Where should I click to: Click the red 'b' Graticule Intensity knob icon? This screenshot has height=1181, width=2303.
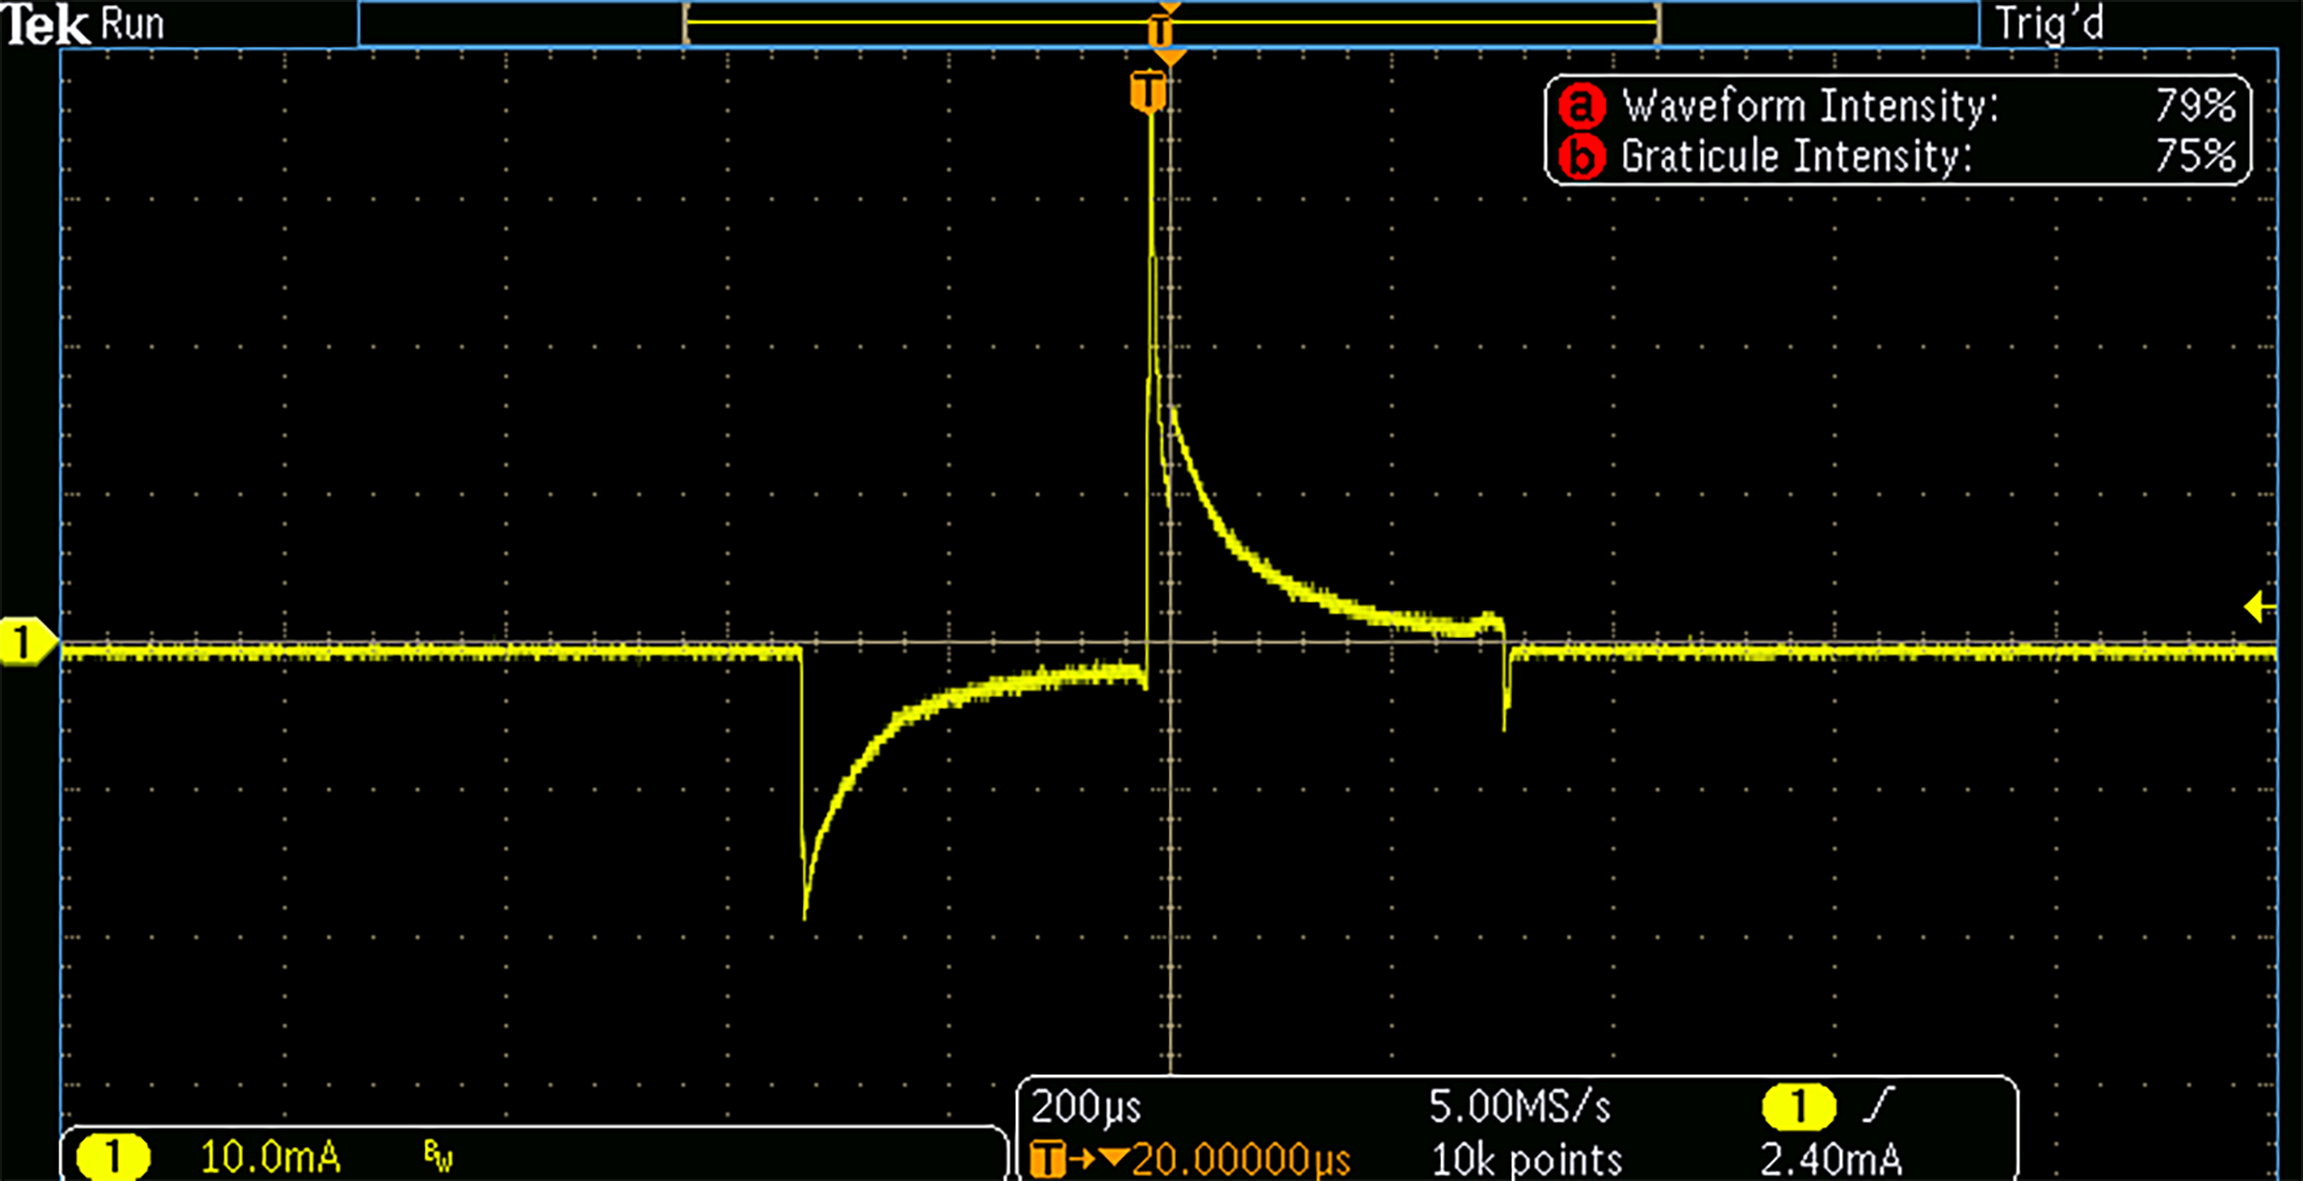click(1581, 157)
